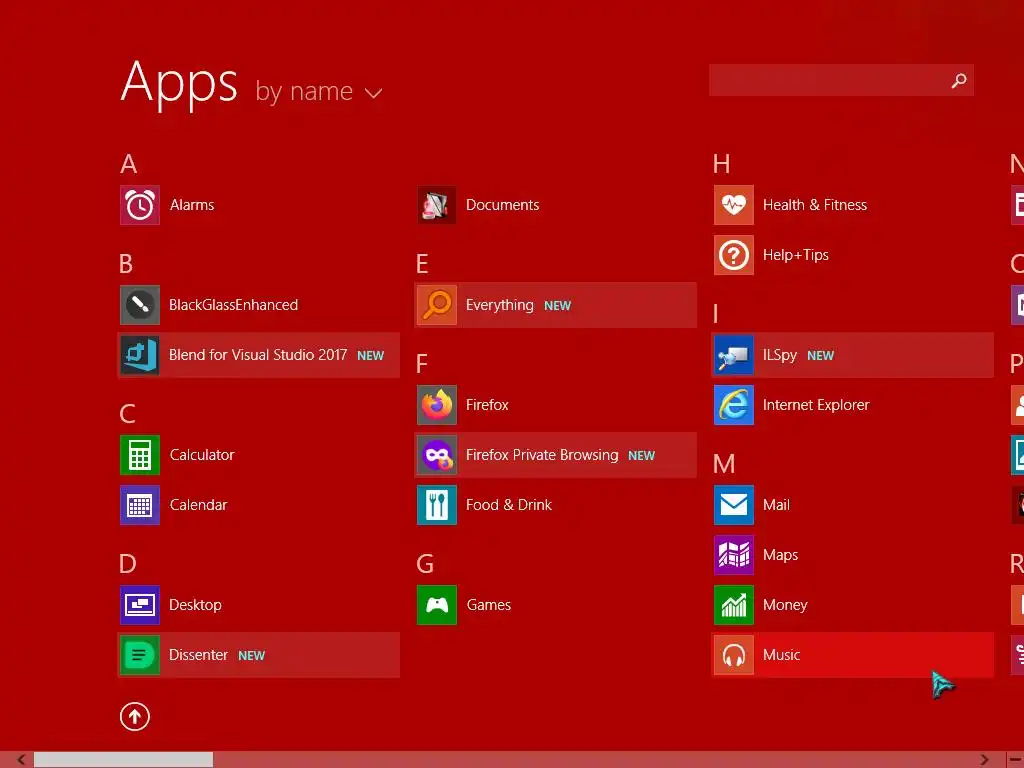
Task: Click the 'Games' label
Action: [488, 605]
